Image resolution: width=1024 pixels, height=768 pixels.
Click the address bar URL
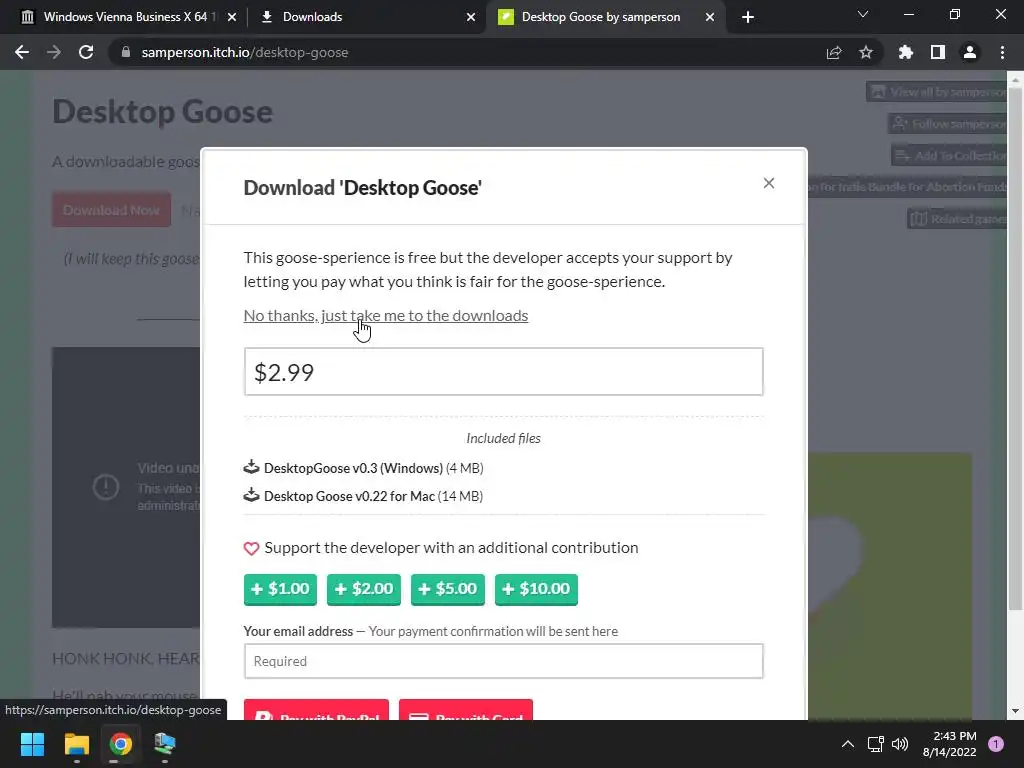tap(245, 52)
